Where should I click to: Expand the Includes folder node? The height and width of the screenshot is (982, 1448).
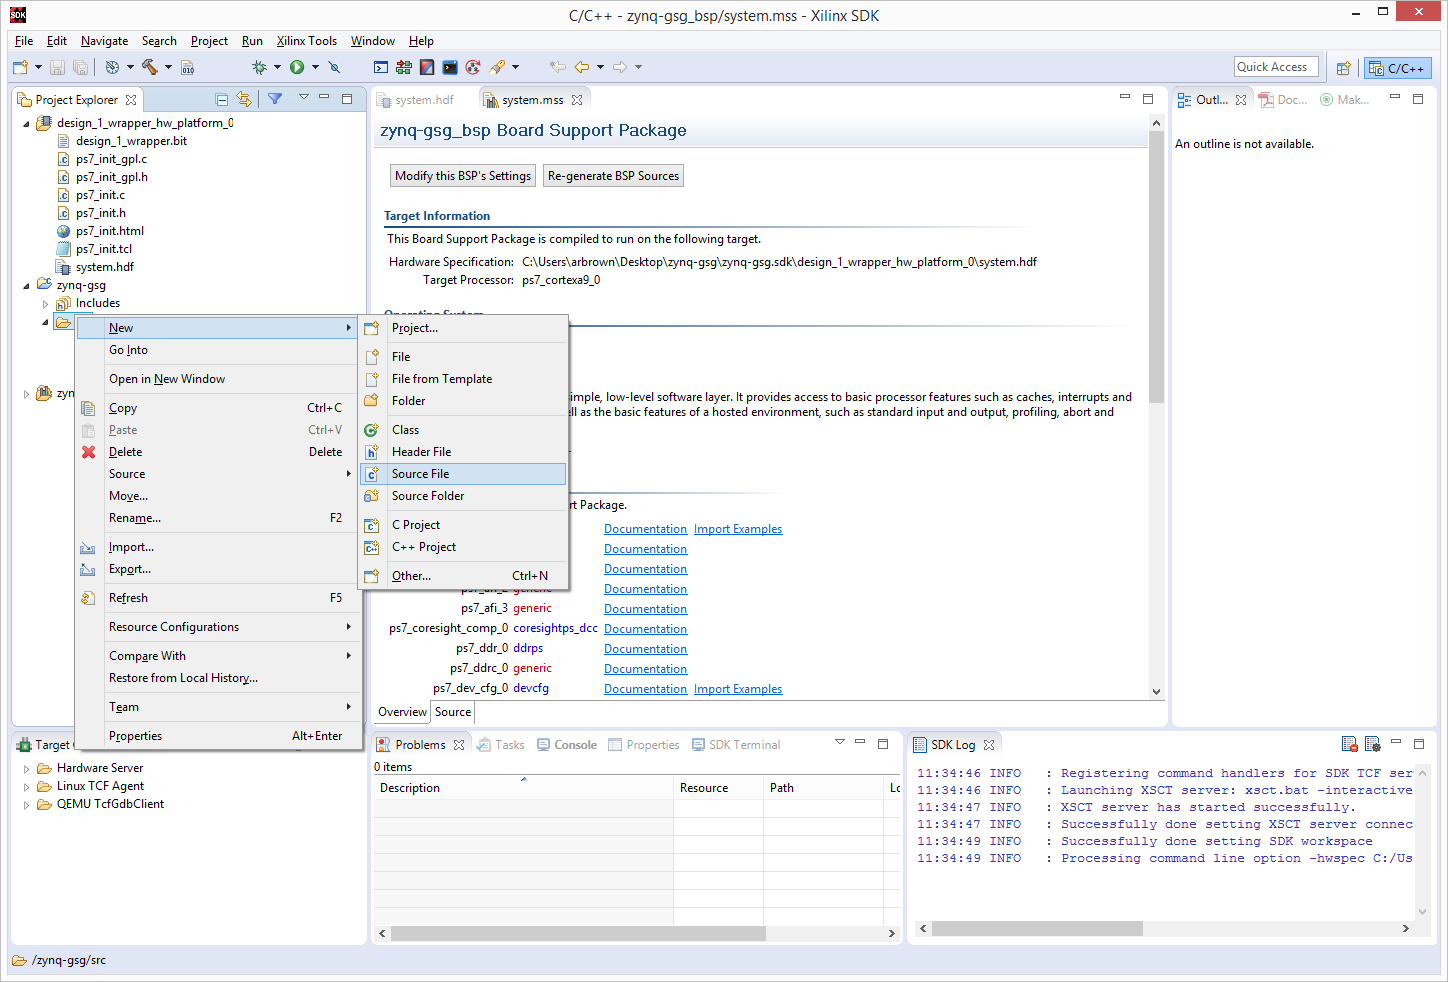[x=45, y=304]
